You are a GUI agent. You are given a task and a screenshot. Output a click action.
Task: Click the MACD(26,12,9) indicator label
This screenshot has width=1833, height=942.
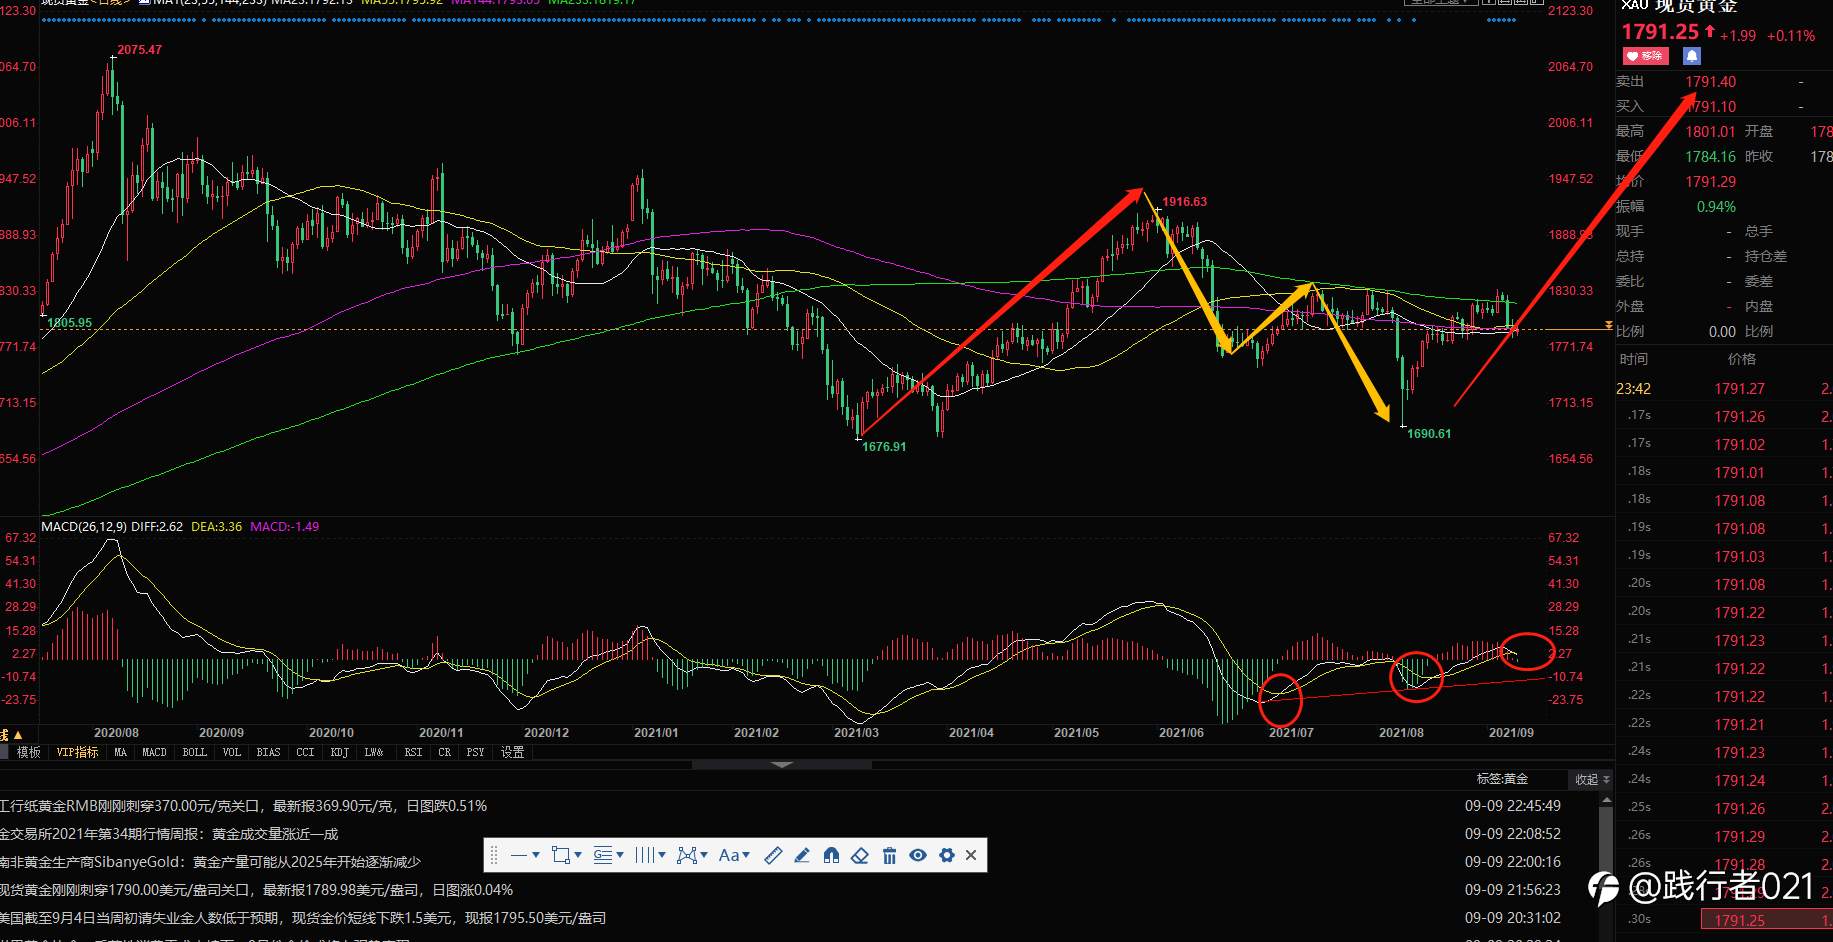84,526
